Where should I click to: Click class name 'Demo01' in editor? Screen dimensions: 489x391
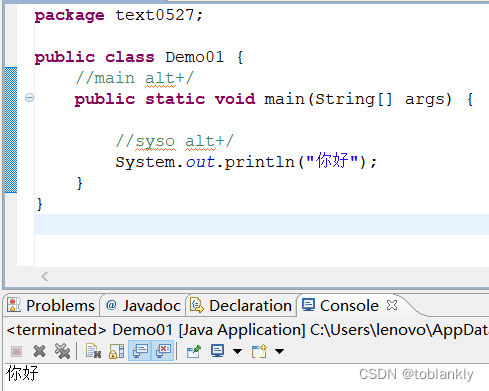pos(194,57)
